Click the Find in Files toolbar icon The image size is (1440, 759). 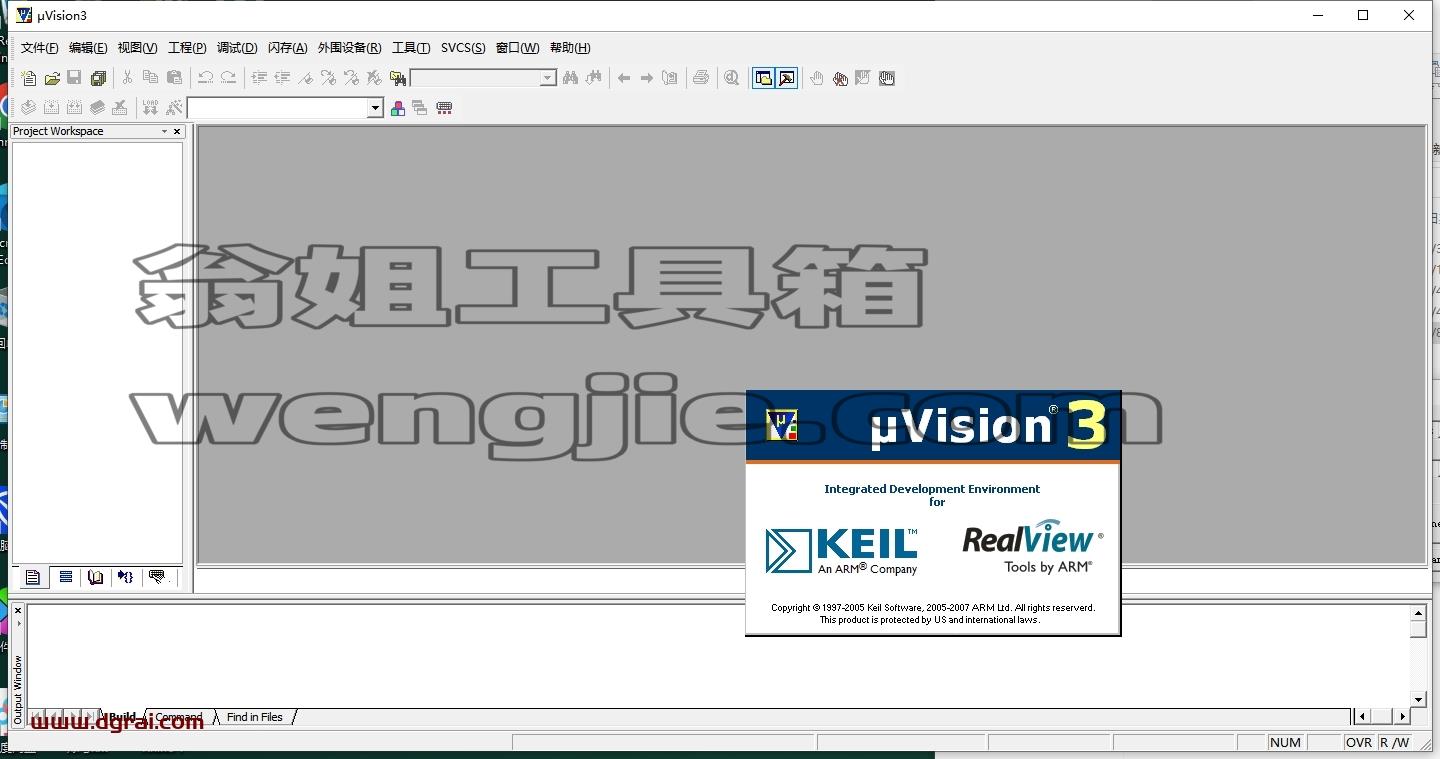pyautogui.click(x=398, y=78)
